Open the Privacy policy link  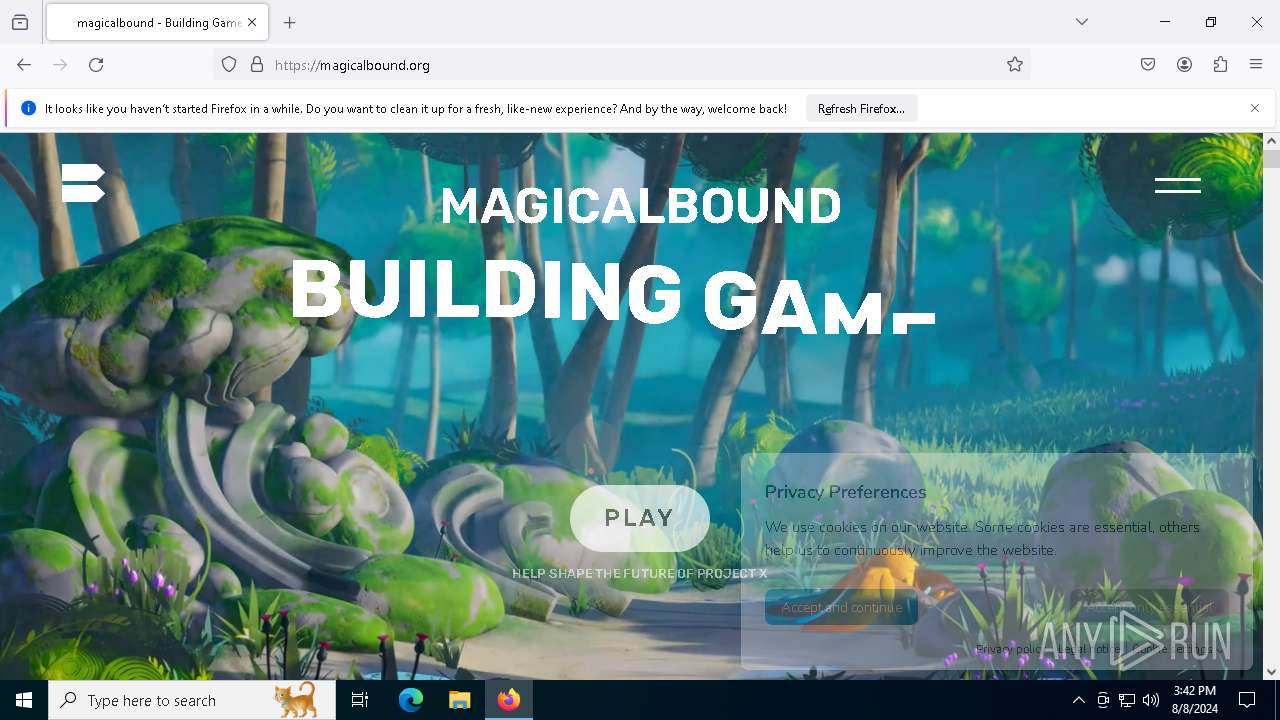coord(1009,649)
